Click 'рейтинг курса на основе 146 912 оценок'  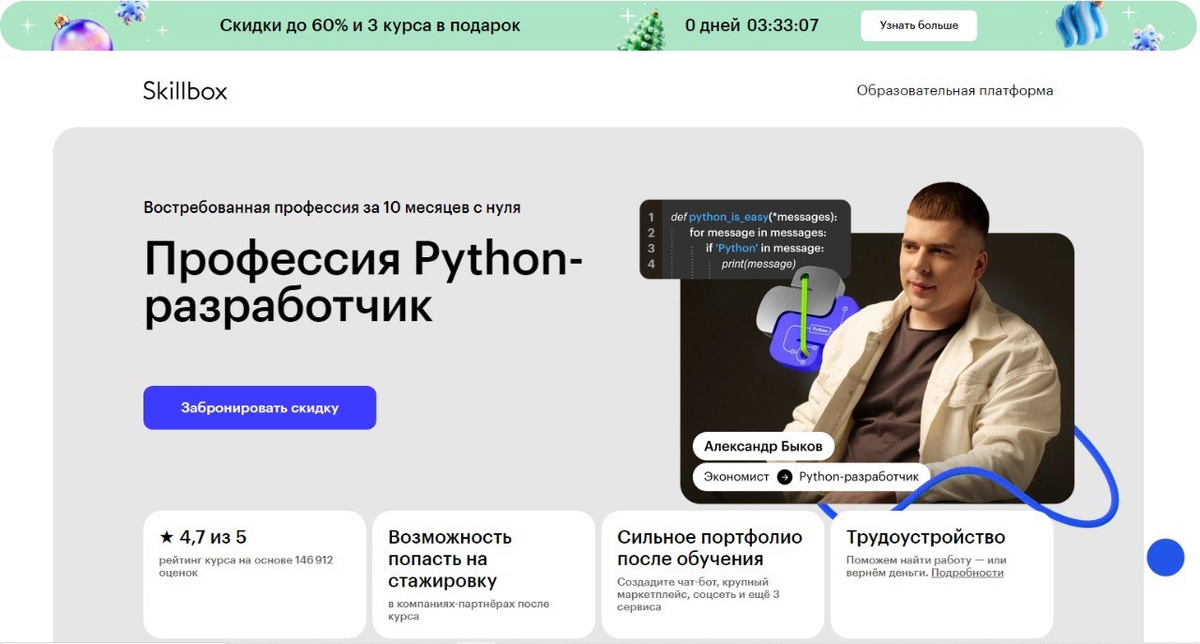[246, 567]
